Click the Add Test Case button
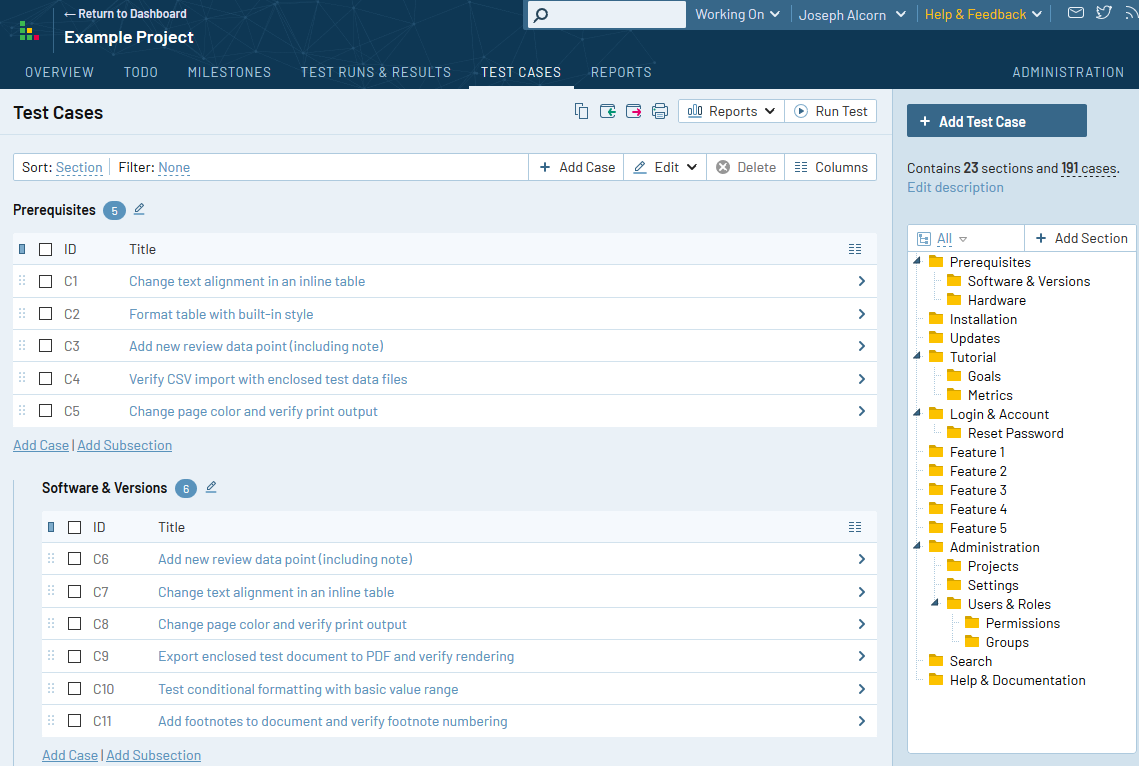This screenshot has height=766, width=1139. [997, 121]
